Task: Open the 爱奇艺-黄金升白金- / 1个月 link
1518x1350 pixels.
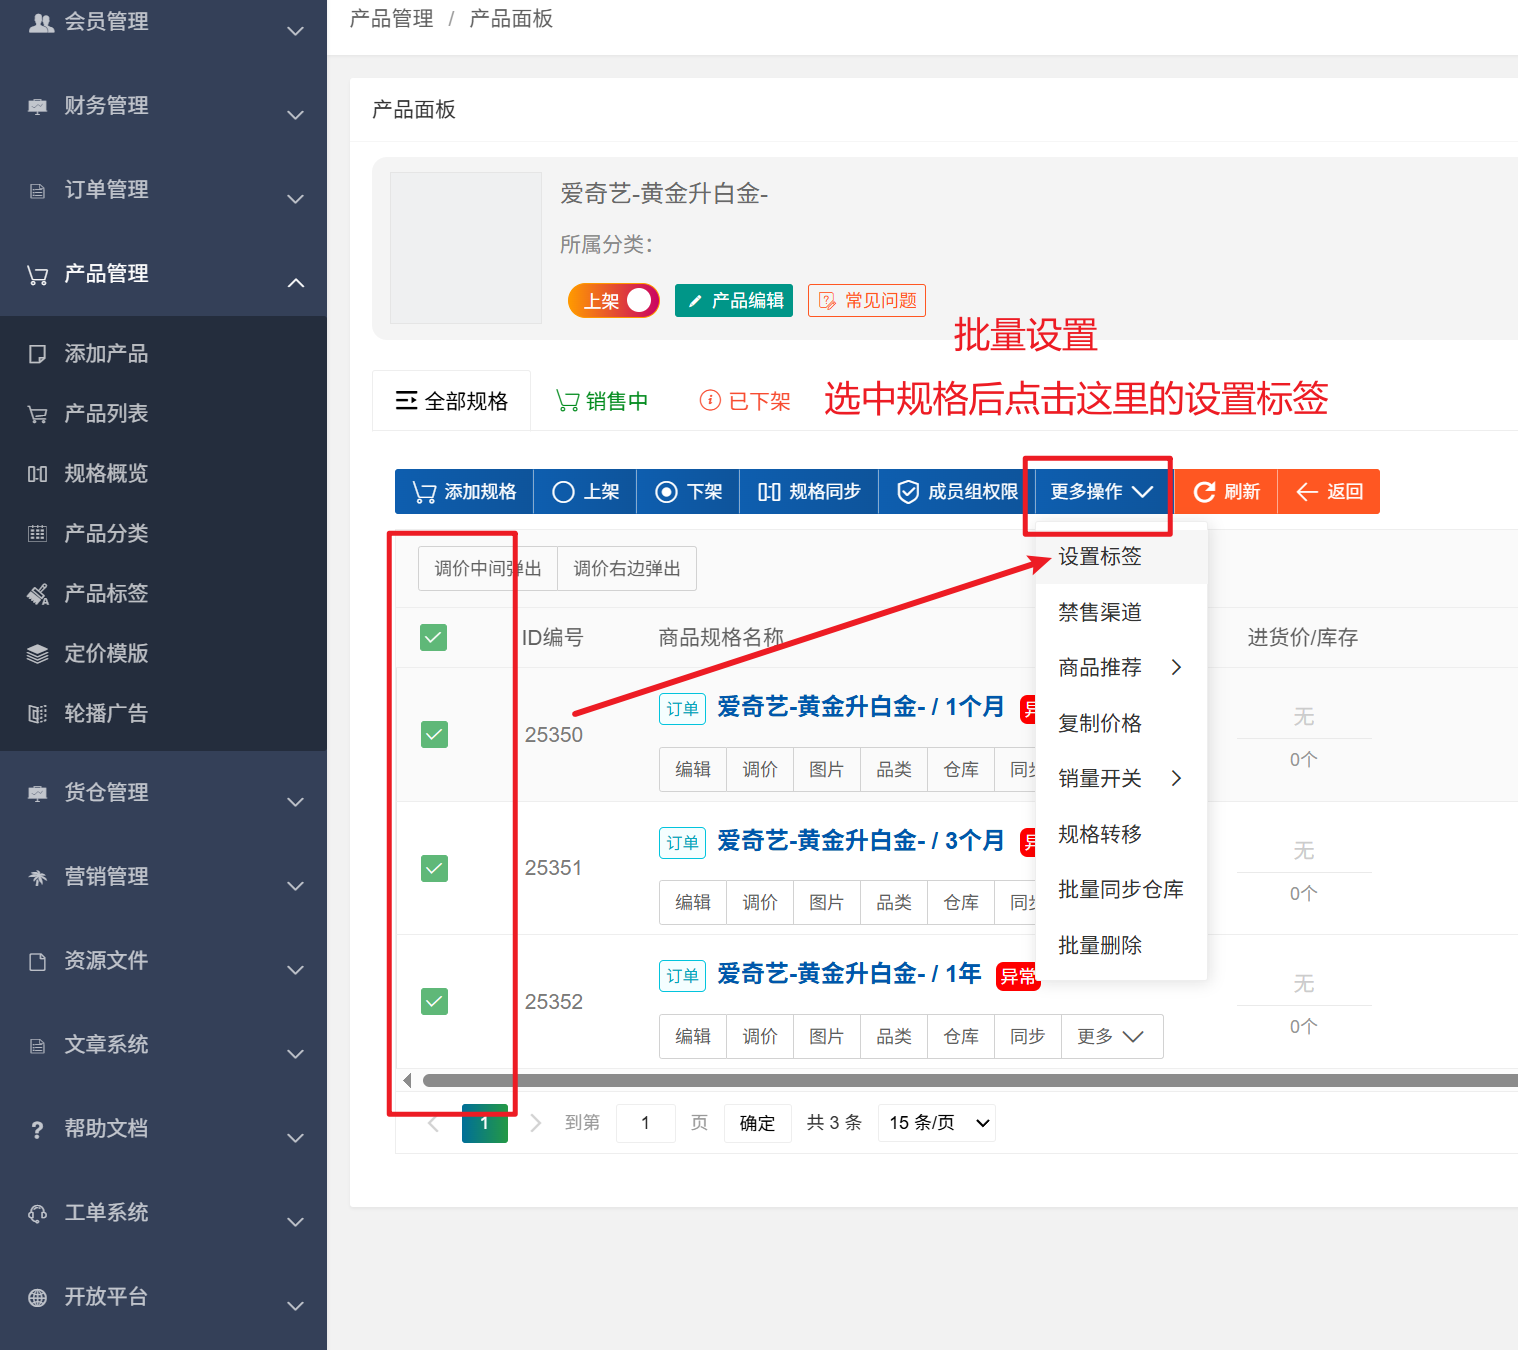Action: [860, 707]
